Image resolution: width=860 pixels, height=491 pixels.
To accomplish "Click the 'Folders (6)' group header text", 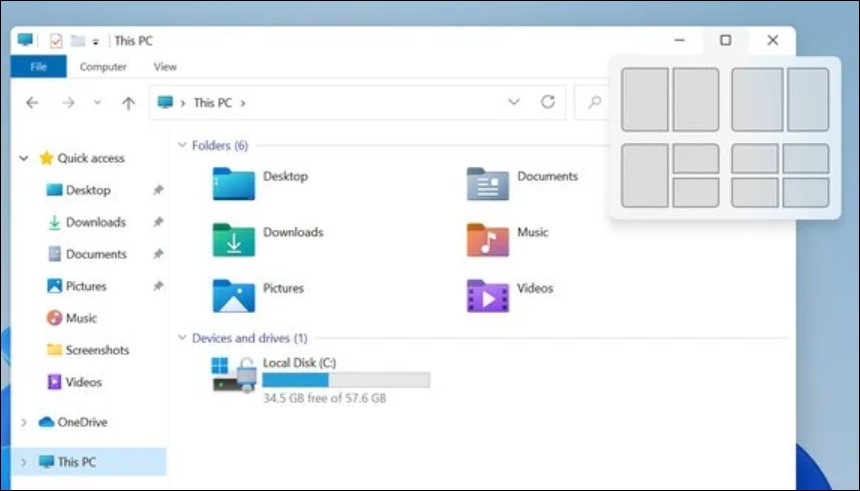I will (220, 145).
